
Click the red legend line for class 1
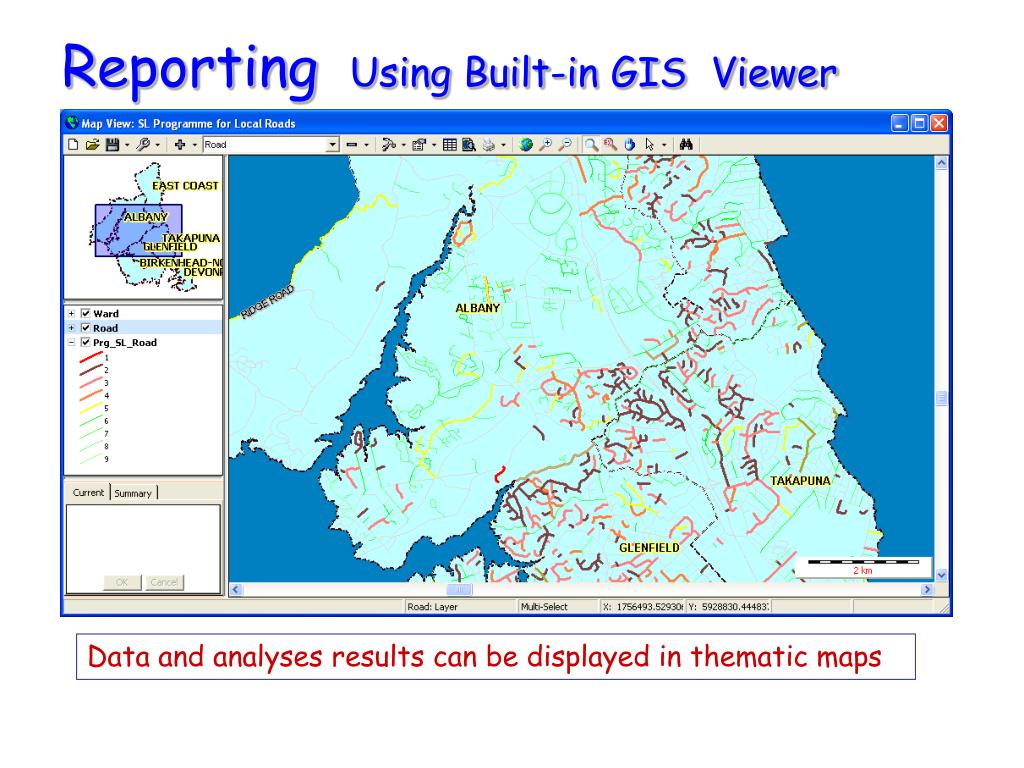coord(90,358)
